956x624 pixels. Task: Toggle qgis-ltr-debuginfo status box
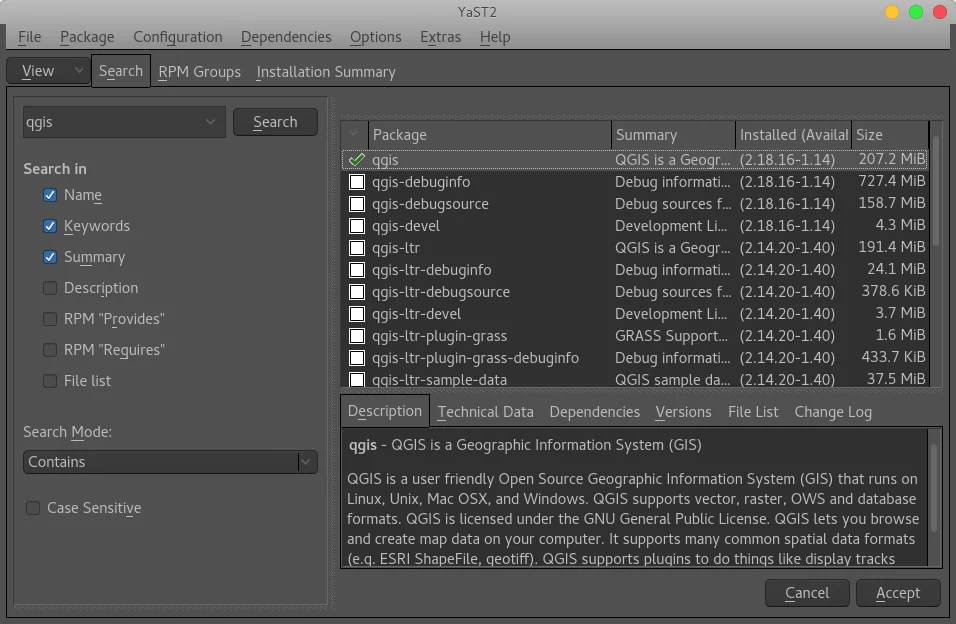tap(357, 270)
